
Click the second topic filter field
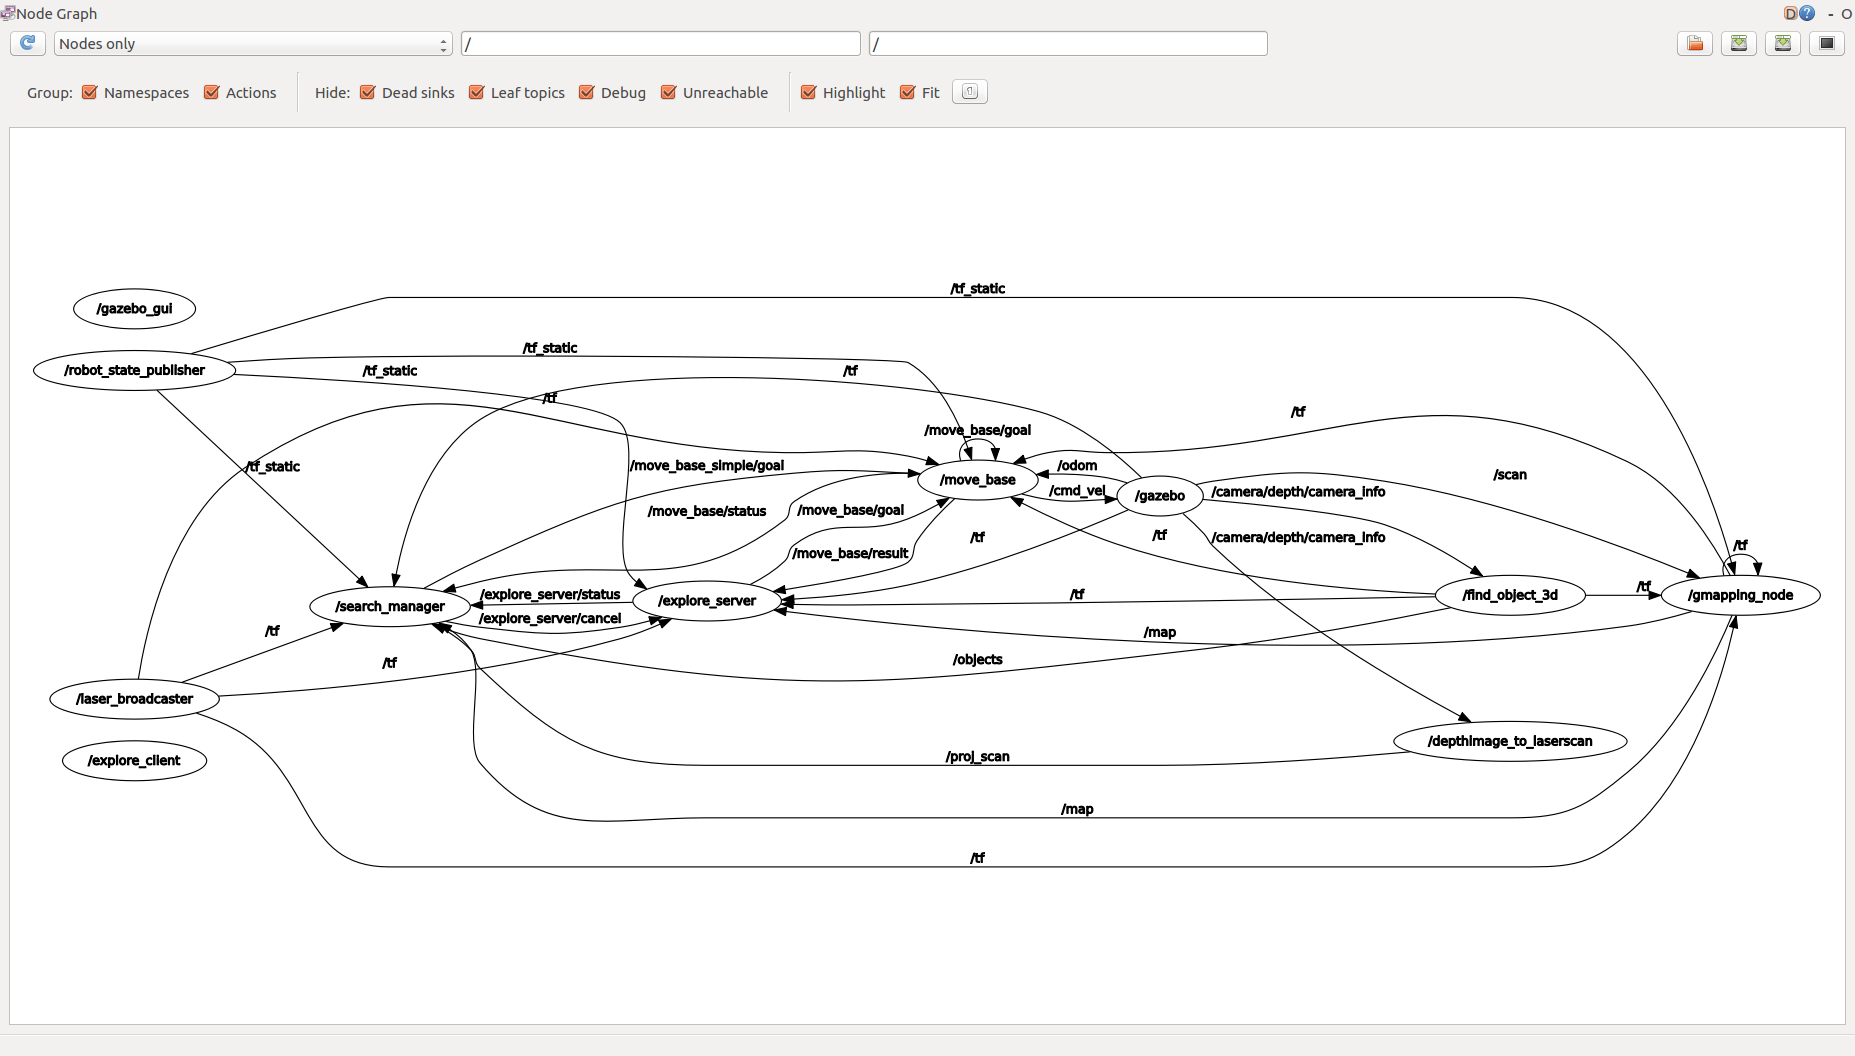pyautogui.click(x=1068, y=43)
